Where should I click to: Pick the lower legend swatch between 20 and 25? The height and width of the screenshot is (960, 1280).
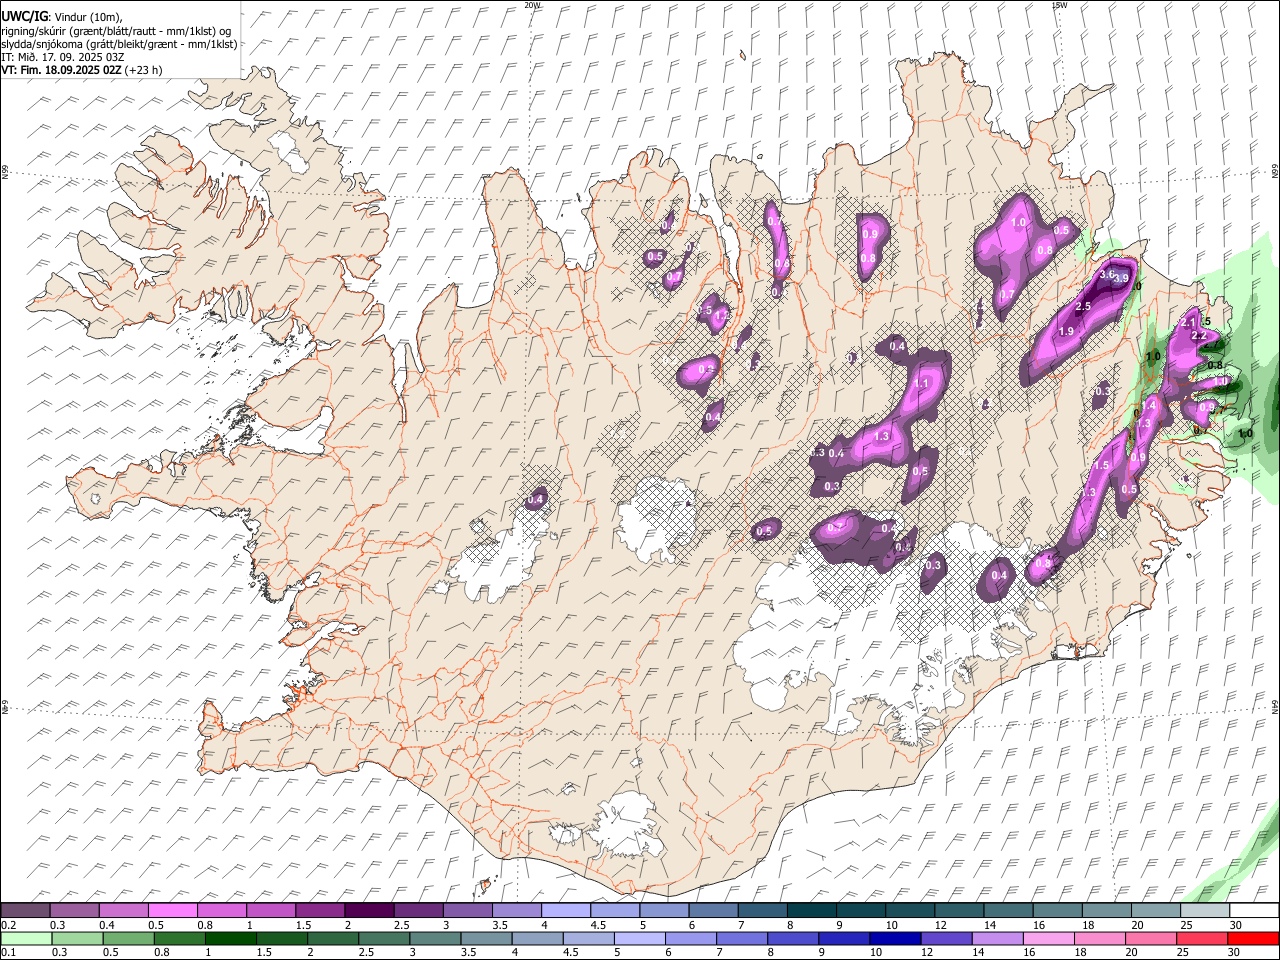point(1149,938)
